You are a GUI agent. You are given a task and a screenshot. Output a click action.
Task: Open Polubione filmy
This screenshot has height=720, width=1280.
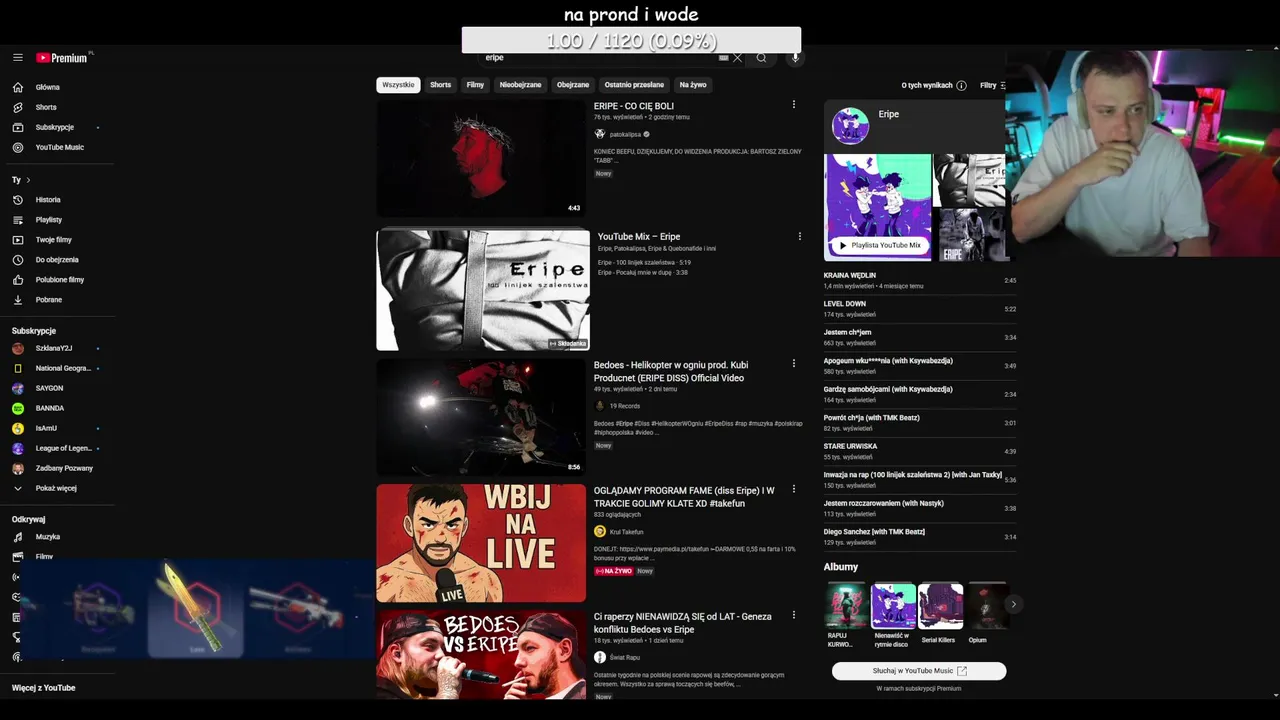coord(60,280)
